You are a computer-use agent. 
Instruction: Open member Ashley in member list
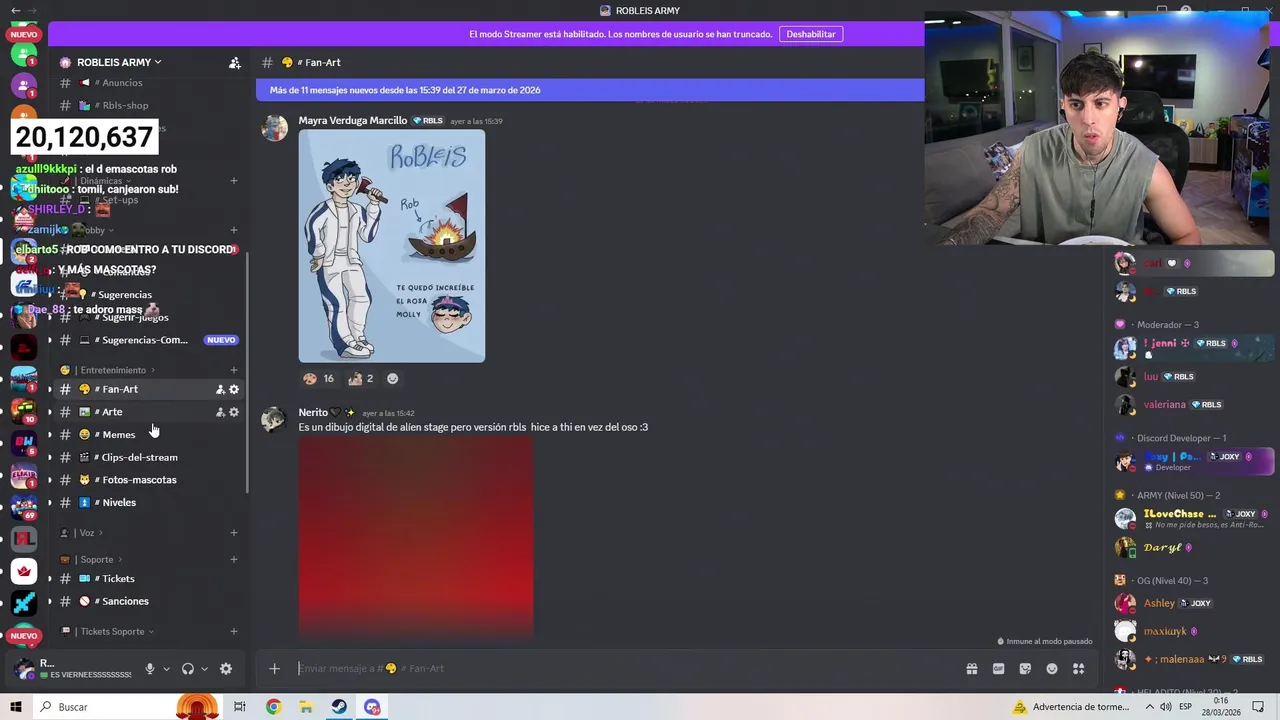click(x=1160, y=603)
